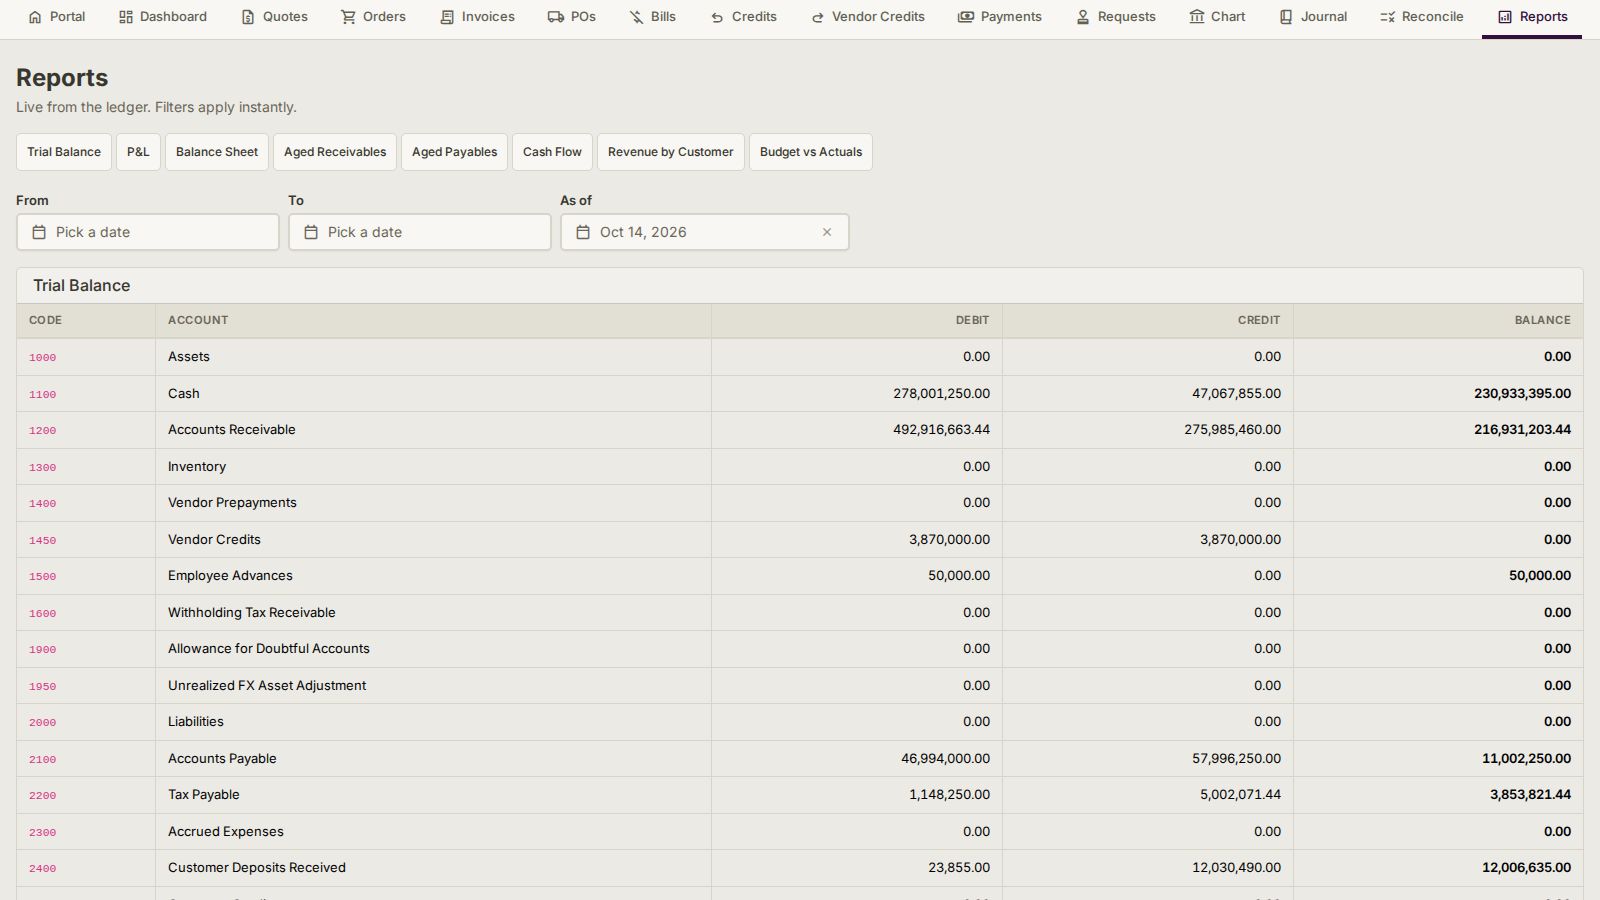Click the Reports chart icon
Viewport: 1600px width, 900px height.
(x=1505, y=17)
